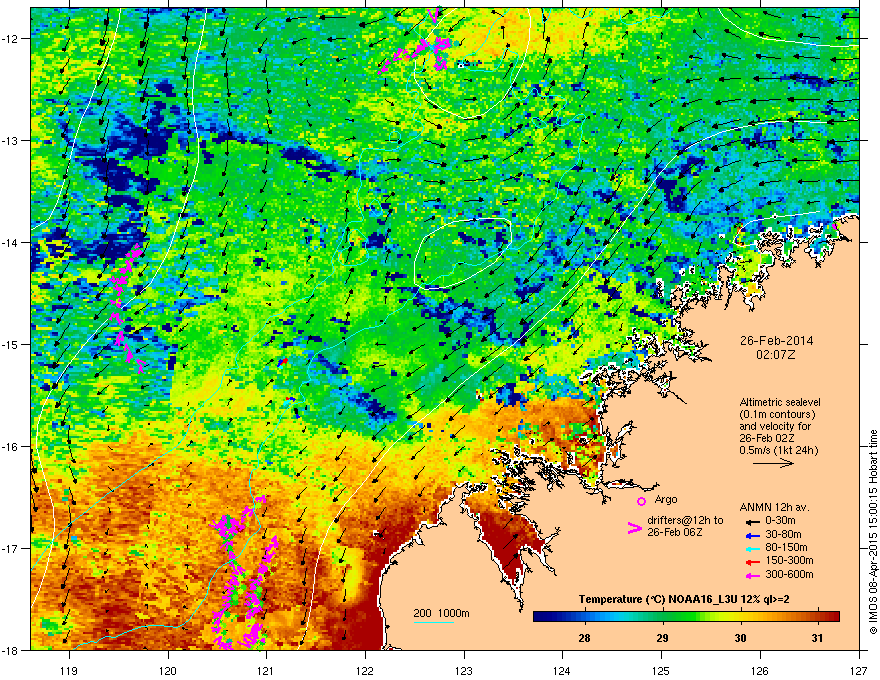Click latitude axis label -13
Image resolution: width=880 pixels, height=680 pixels.
[11, 141]
